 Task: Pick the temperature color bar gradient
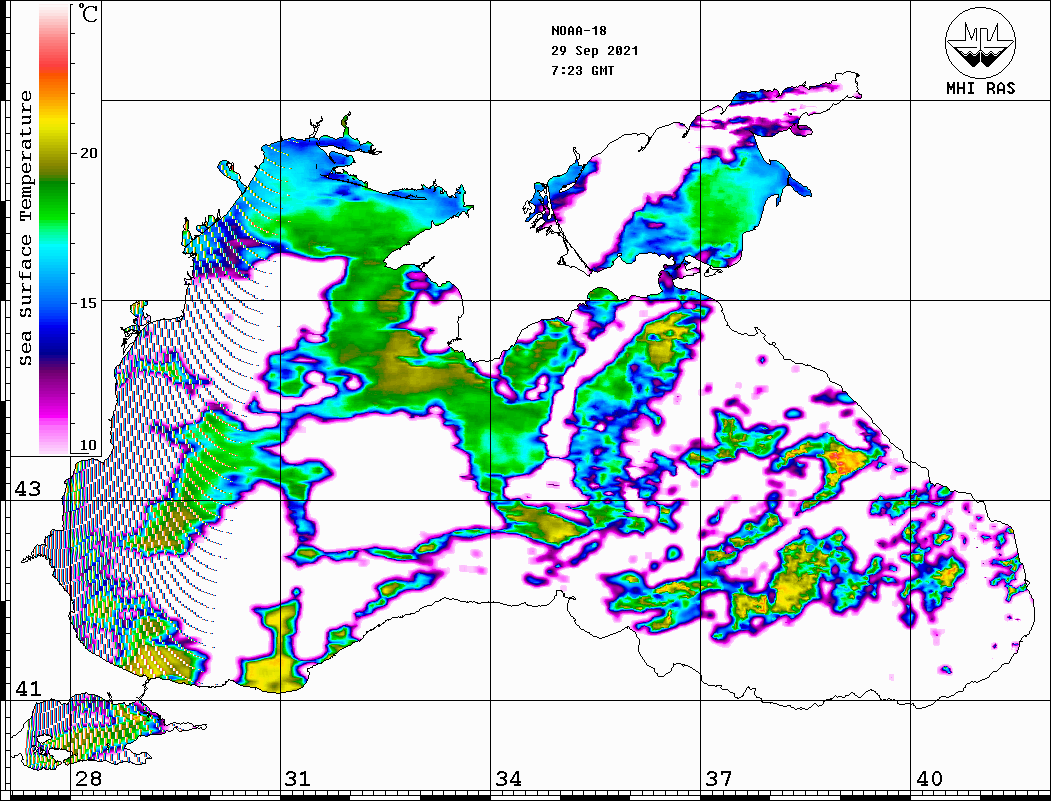54,229
